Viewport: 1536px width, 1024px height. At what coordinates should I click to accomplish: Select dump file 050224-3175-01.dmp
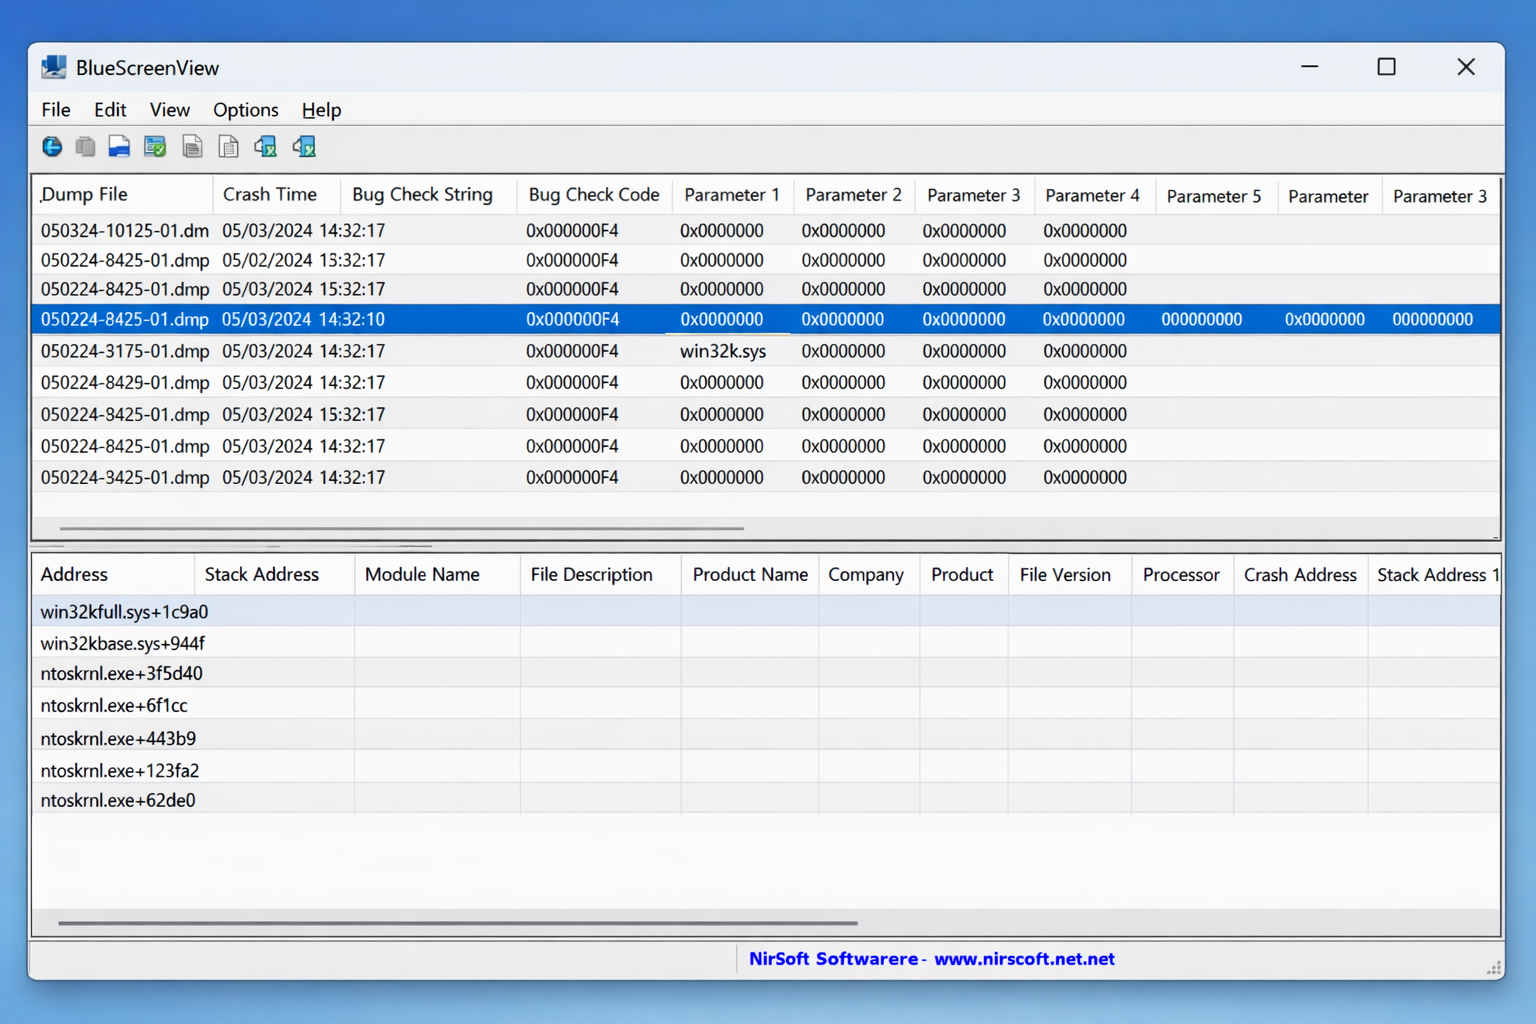[x=766, y=351]
